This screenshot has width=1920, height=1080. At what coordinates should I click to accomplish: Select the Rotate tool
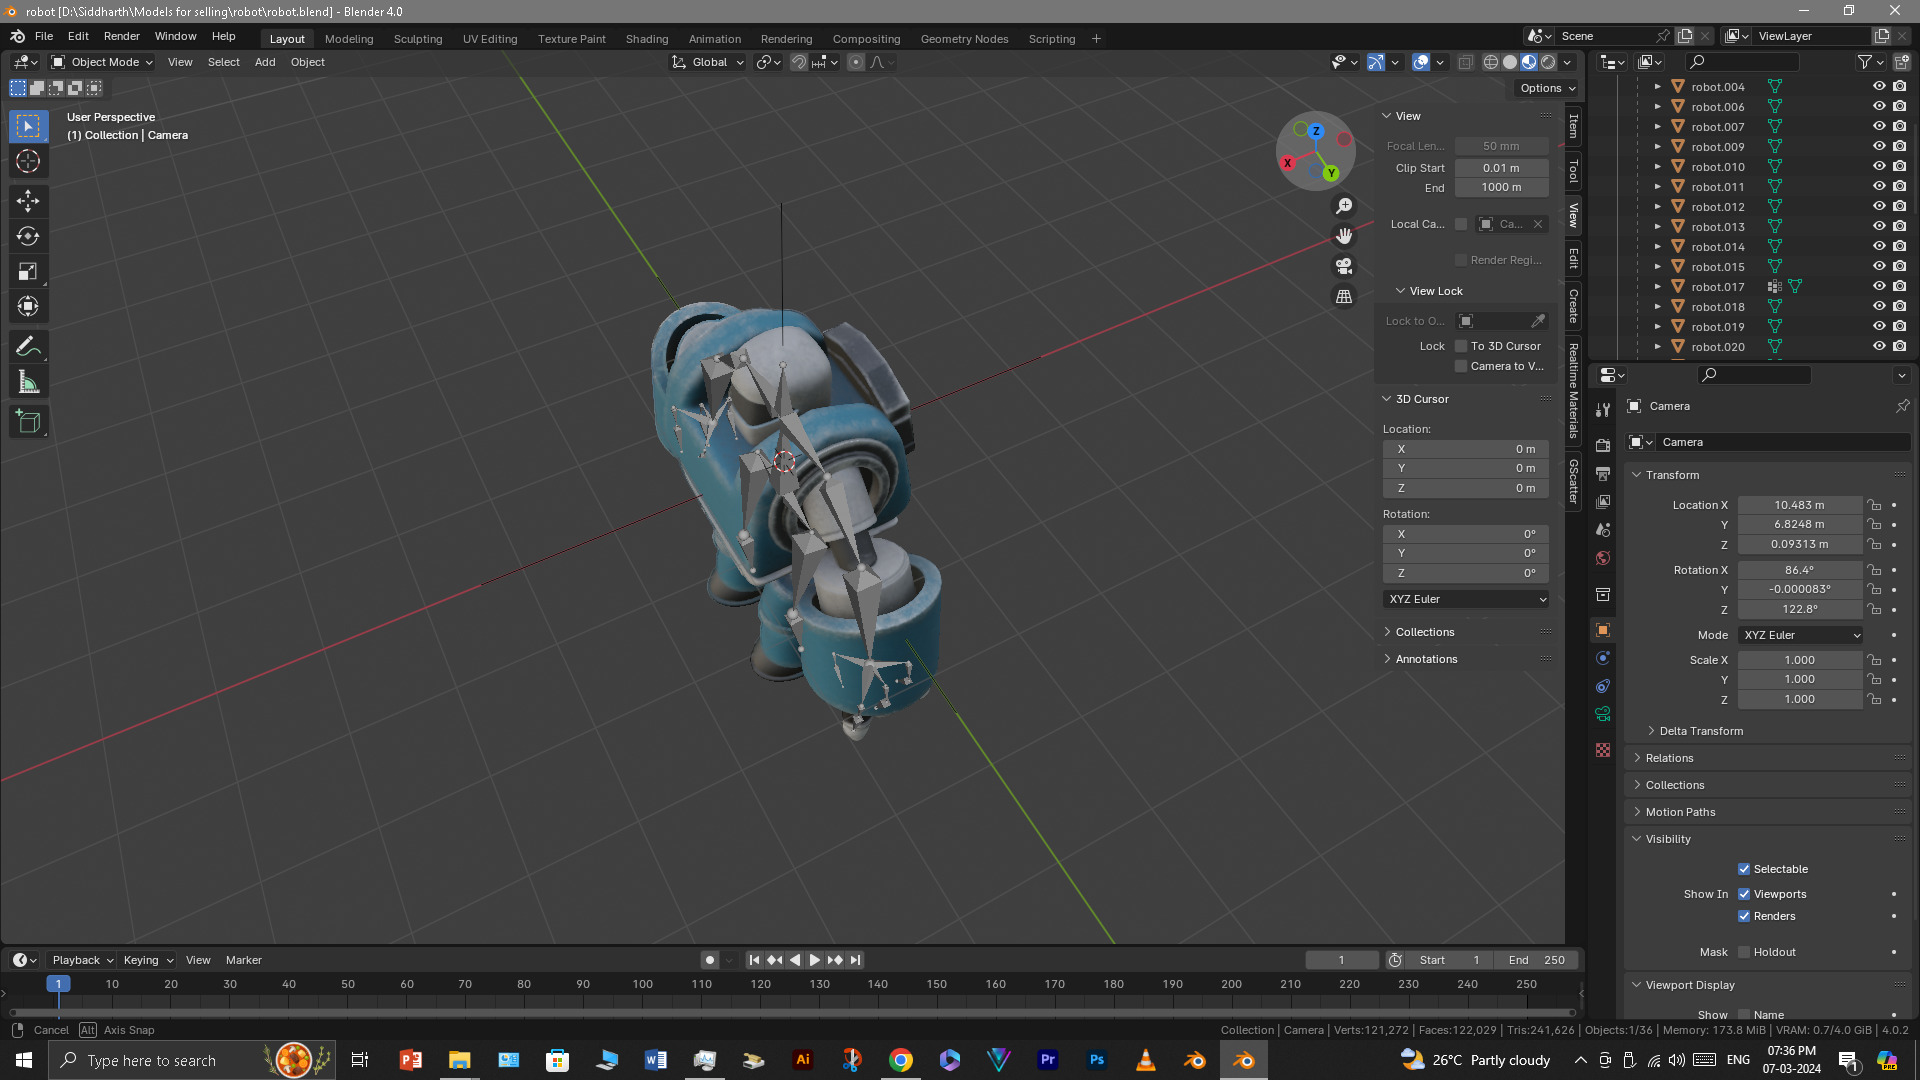point(28,236)
